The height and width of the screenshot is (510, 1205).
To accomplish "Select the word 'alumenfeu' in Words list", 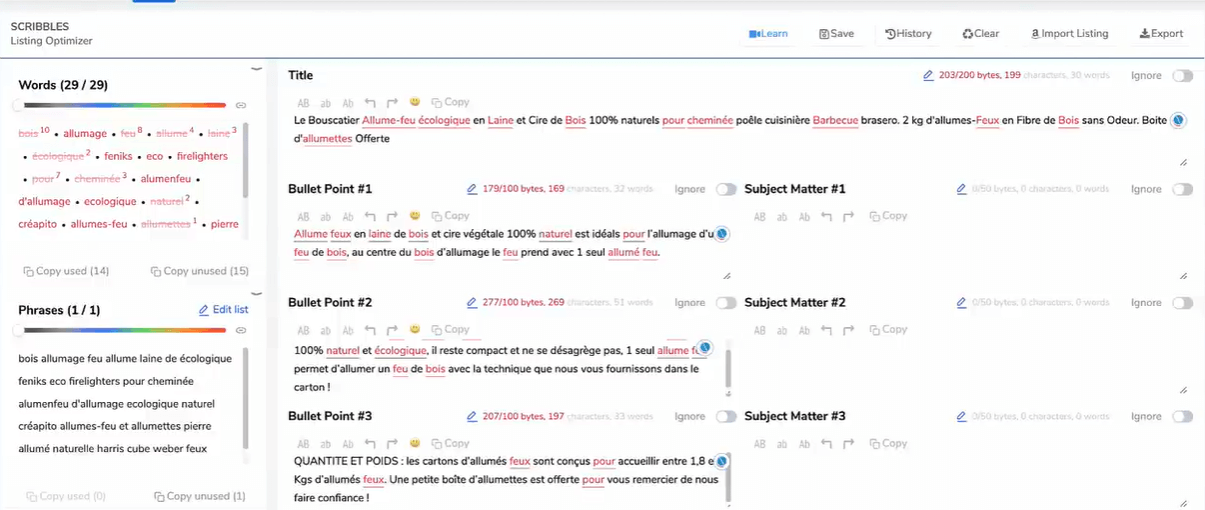I will click(165, 179).
